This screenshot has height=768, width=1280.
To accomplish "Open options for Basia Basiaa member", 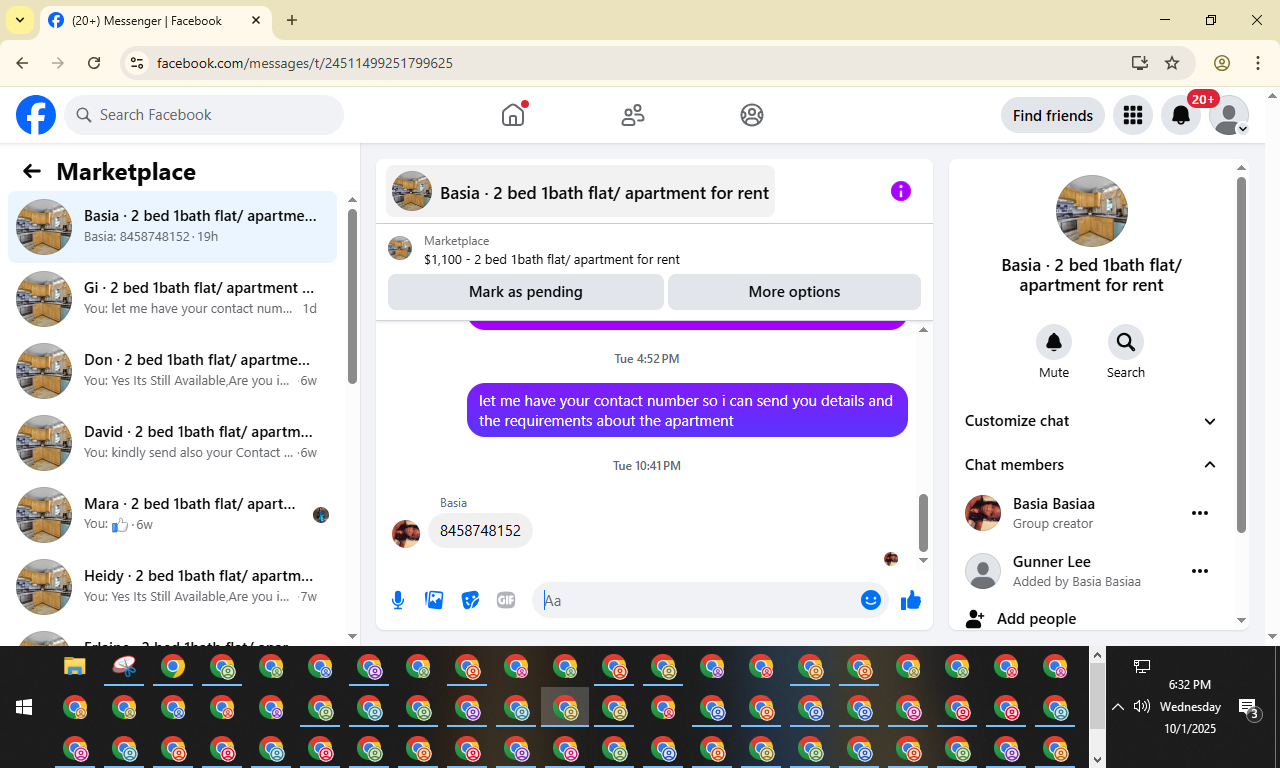I will coord(1200,513).
